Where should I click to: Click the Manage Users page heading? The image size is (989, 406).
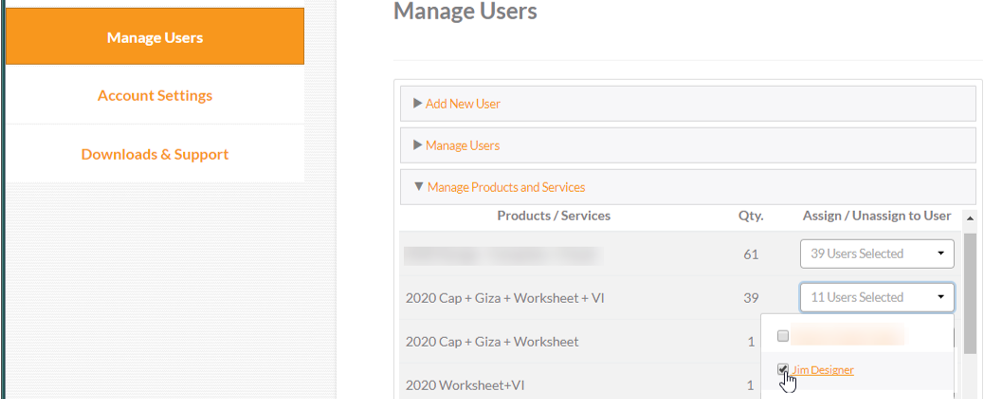(x=465, y=11)
